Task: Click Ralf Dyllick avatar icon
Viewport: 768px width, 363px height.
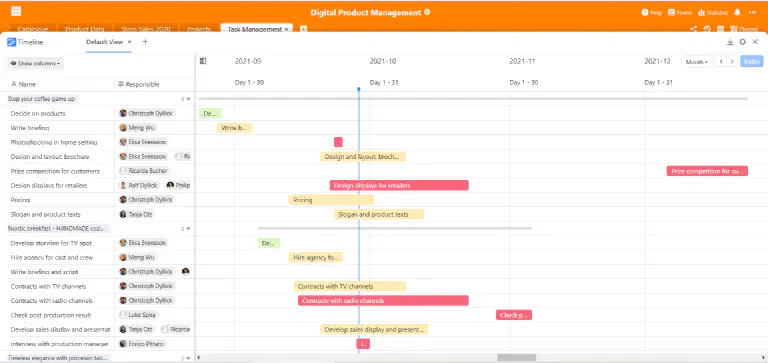Action: click(x=123, y=185)
